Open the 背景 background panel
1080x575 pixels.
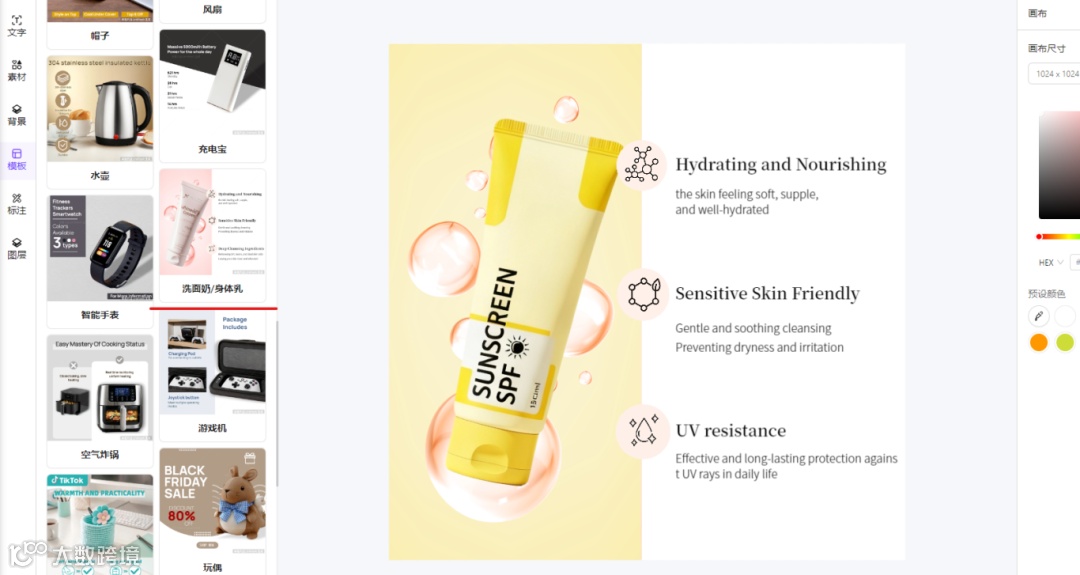pos(17,115)
